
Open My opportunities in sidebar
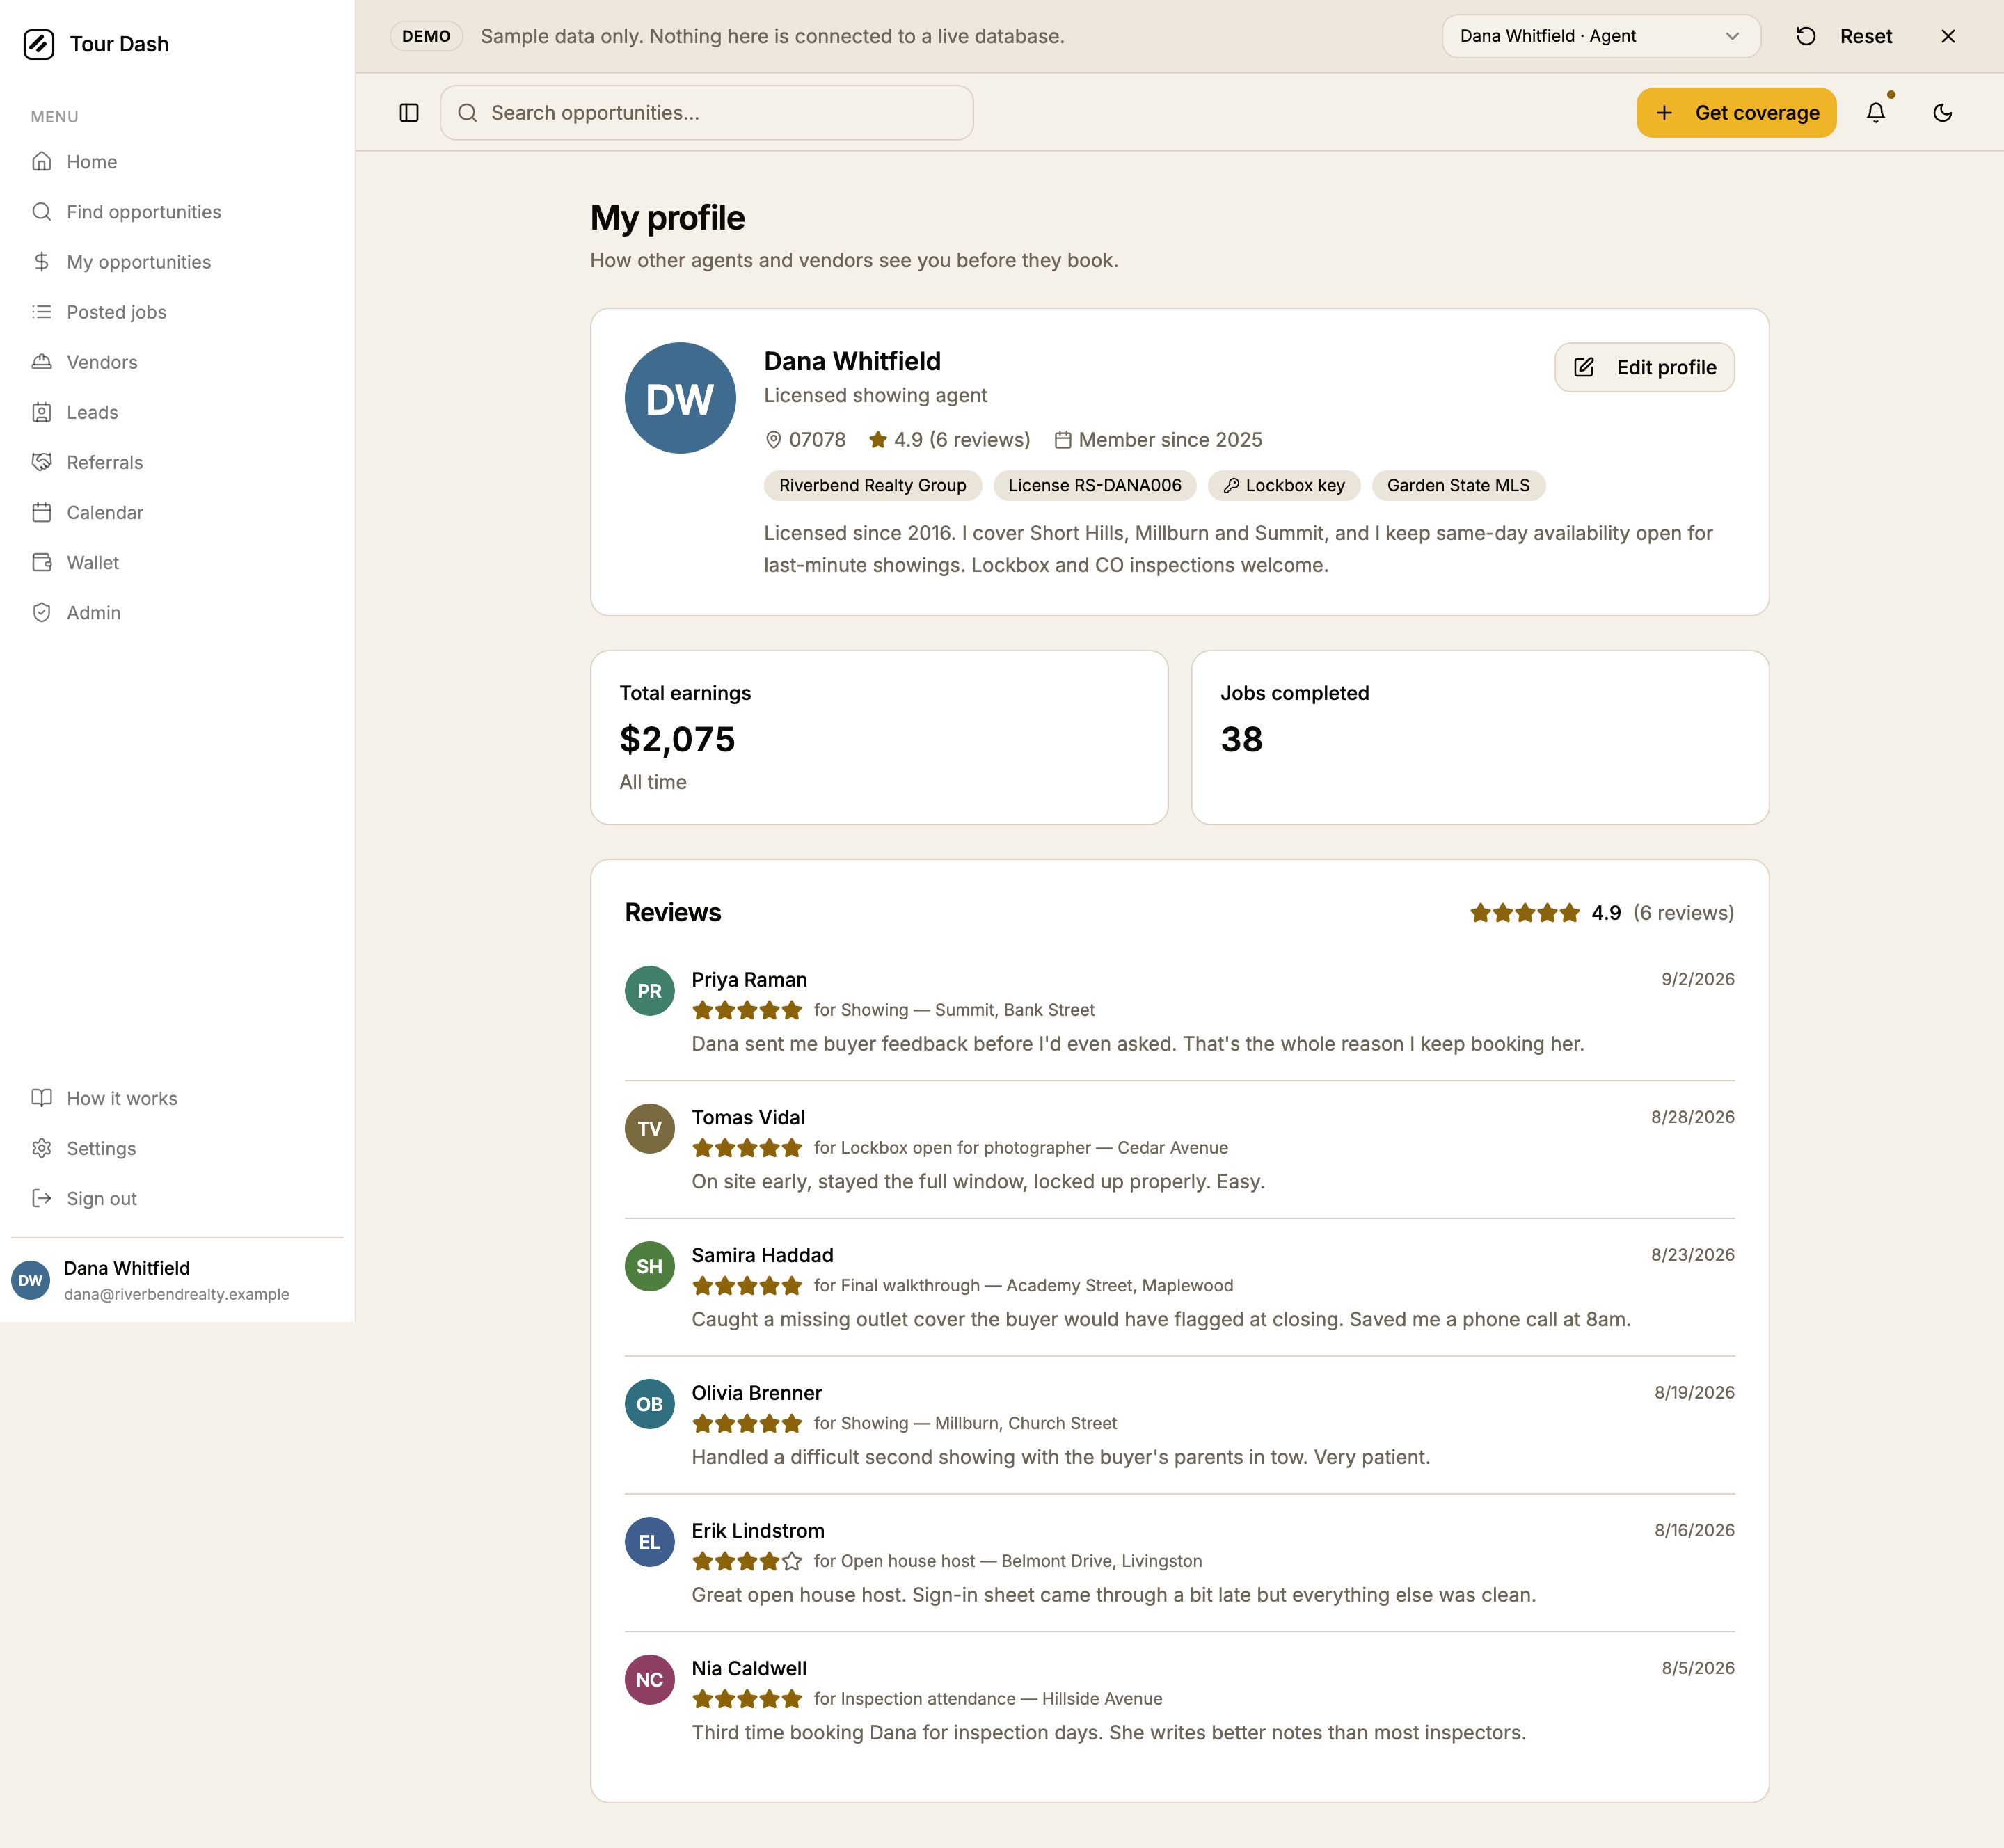178,262
